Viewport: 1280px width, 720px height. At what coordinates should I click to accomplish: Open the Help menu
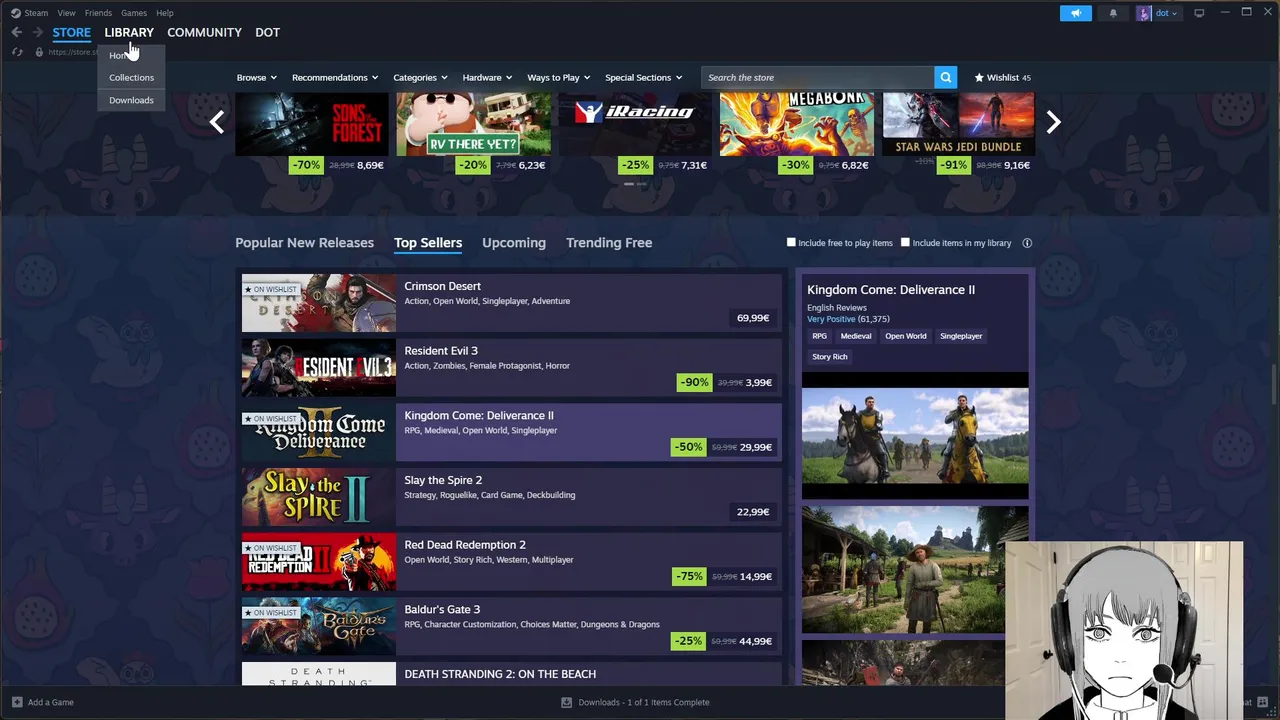[x=165, y=13]
